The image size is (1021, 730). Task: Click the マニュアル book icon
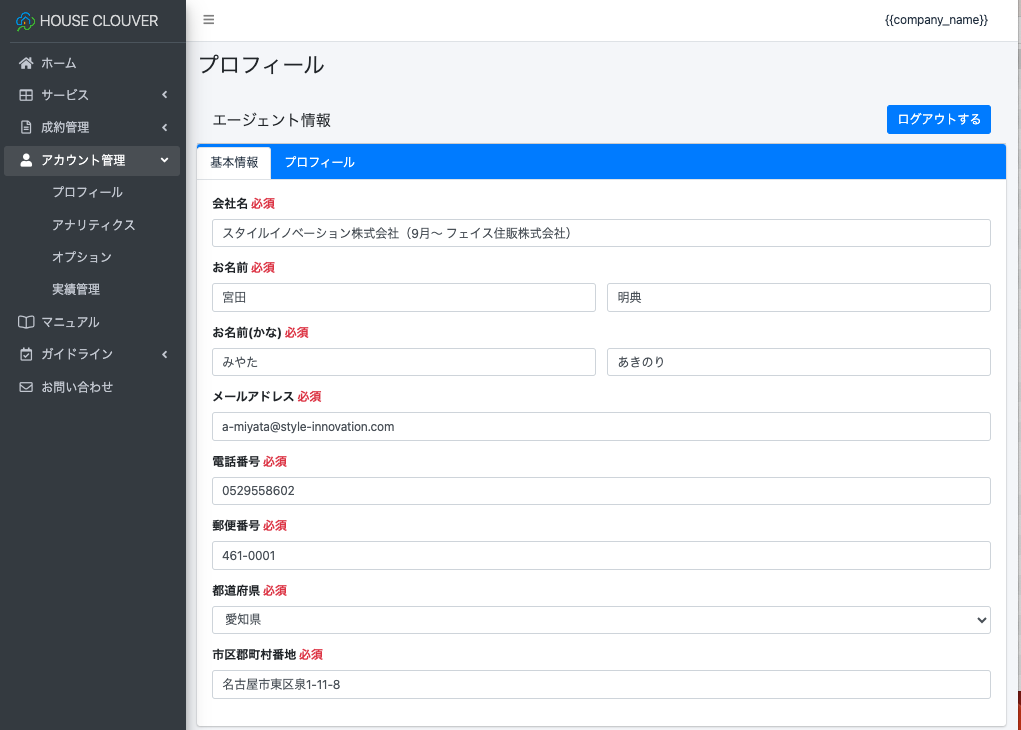coord(27,322)
